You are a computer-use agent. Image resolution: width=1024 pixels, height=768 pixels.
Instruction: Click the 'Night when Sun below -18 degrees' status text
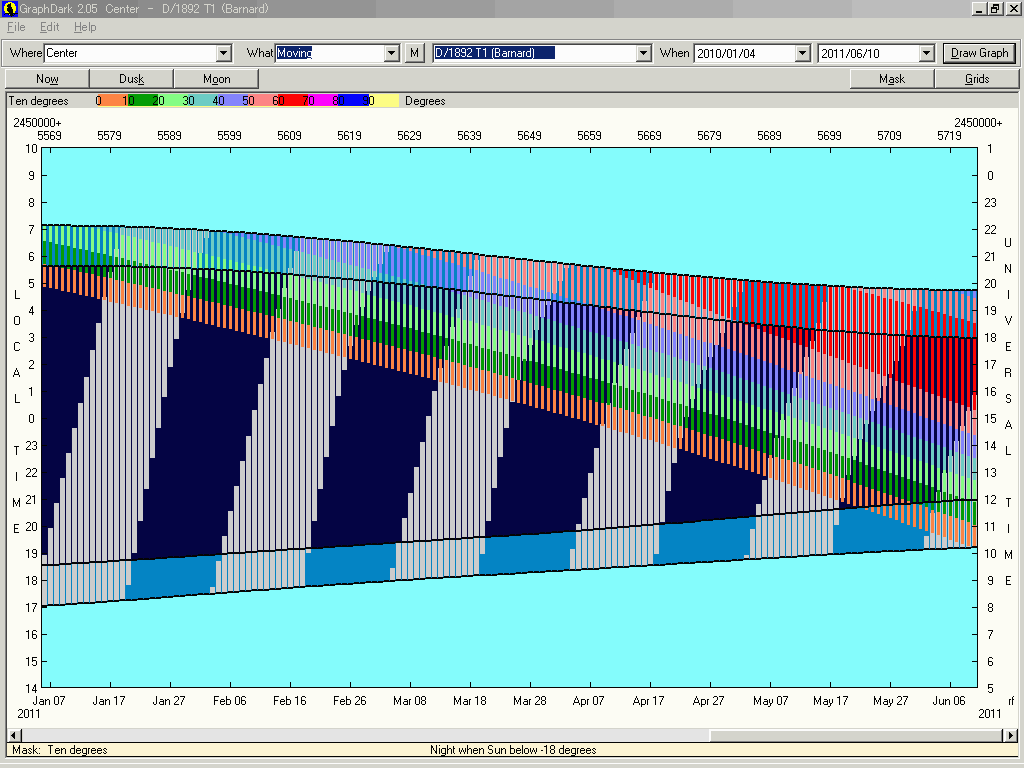(x=513, y=750)
